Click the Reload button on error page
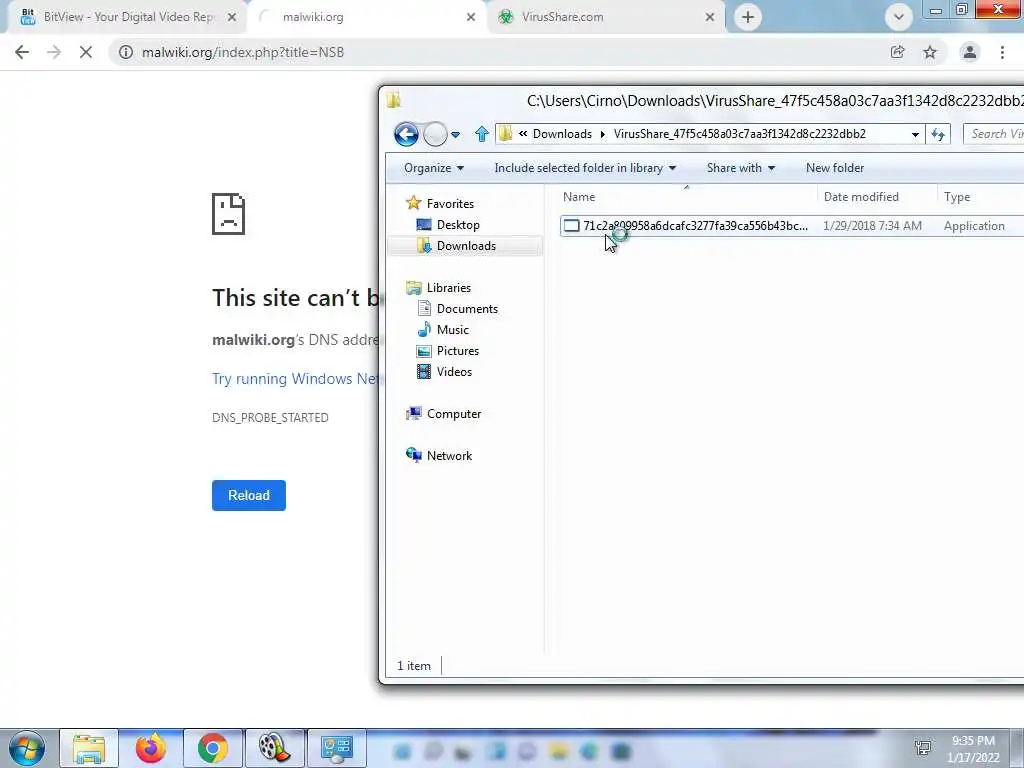 (x=249, y=495)
